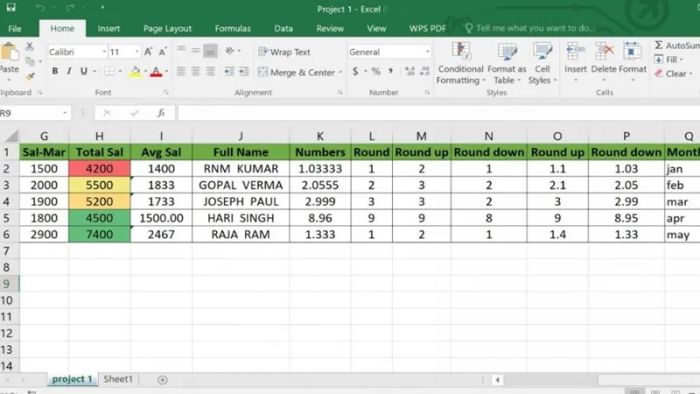The width and height of the screenshot is (700, 394).
Task: Switch to the Data tab
Action: [x=283, y=29]
